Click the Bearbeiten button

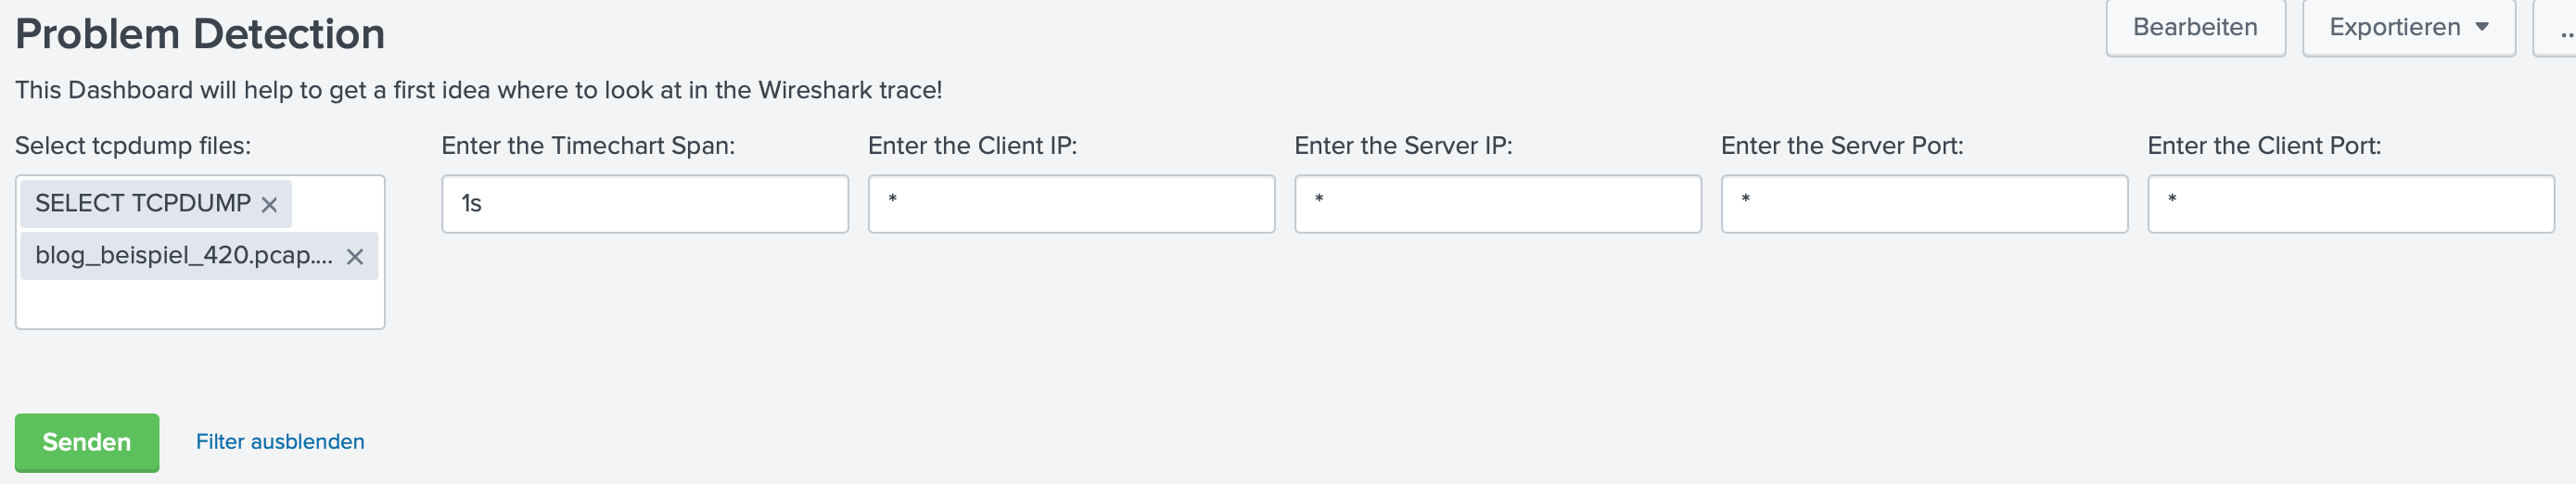[x=2195, y=28]
